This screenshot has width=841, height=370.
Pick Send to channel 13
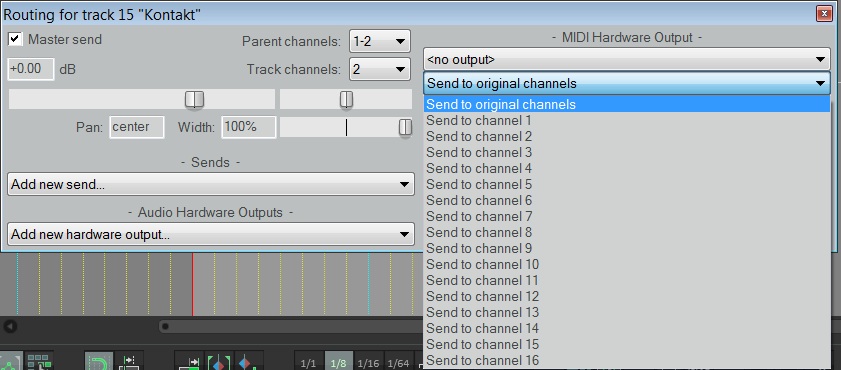pos(626,312)
